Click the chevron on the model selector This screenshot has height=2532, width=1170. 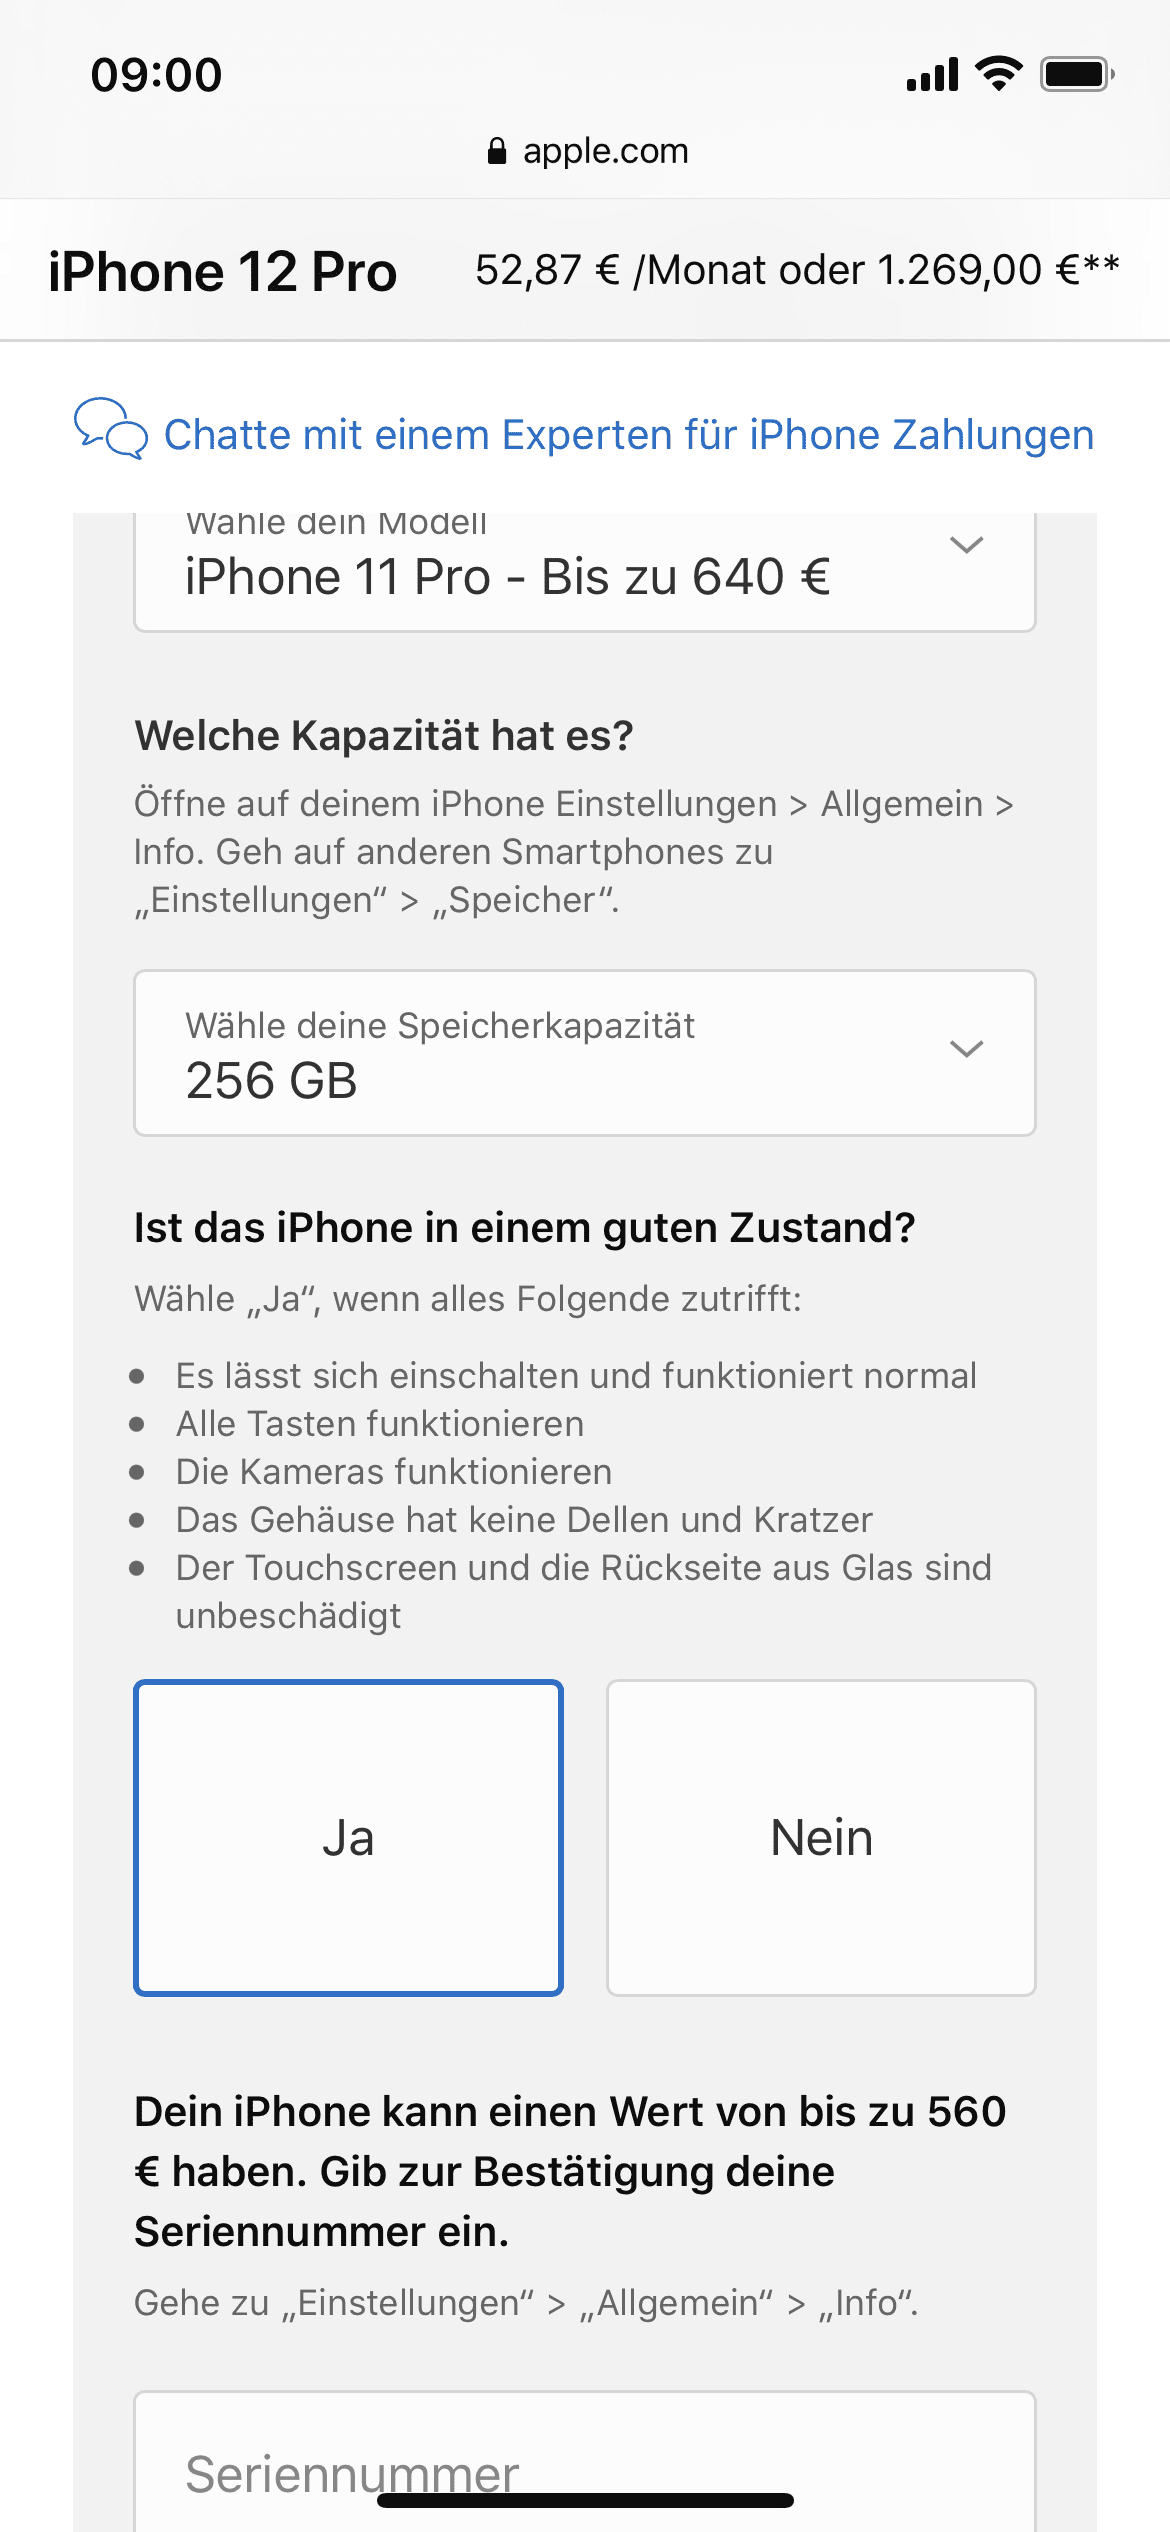tap(966, 545)
